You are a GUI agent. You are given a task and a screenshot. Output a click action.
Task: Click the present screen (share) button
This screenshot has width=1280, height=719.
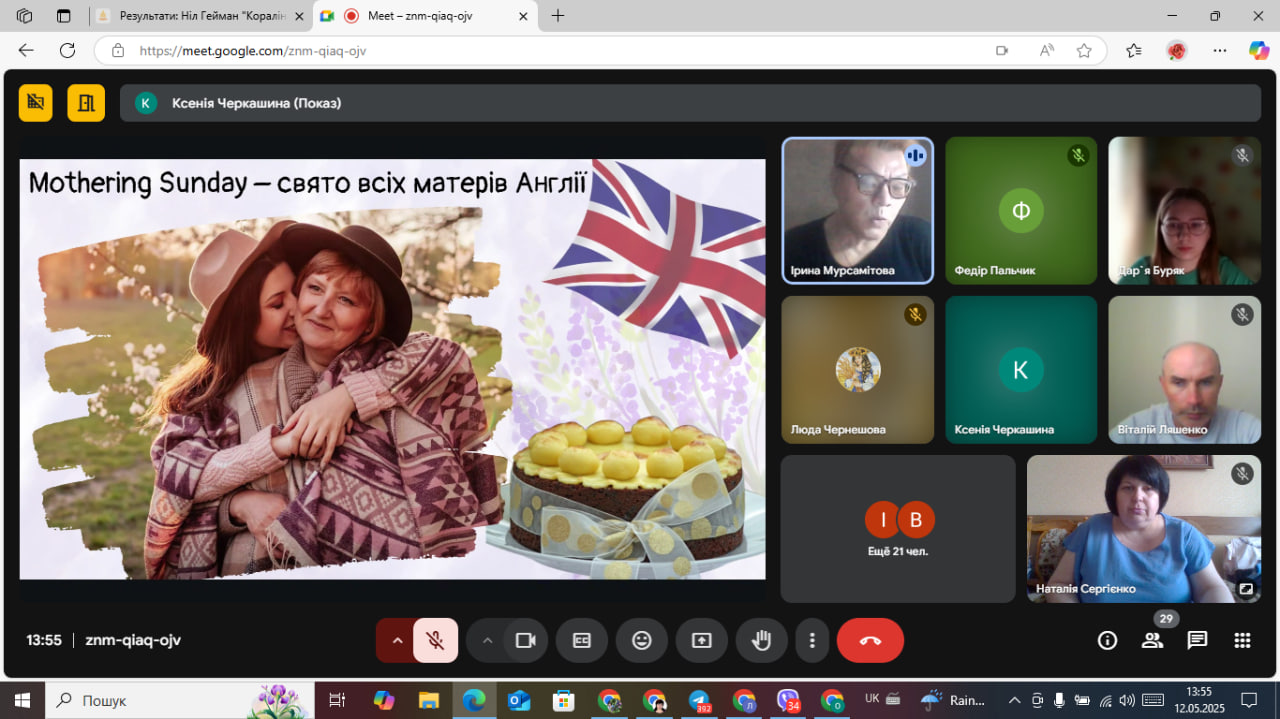click(x=702, y=640)
